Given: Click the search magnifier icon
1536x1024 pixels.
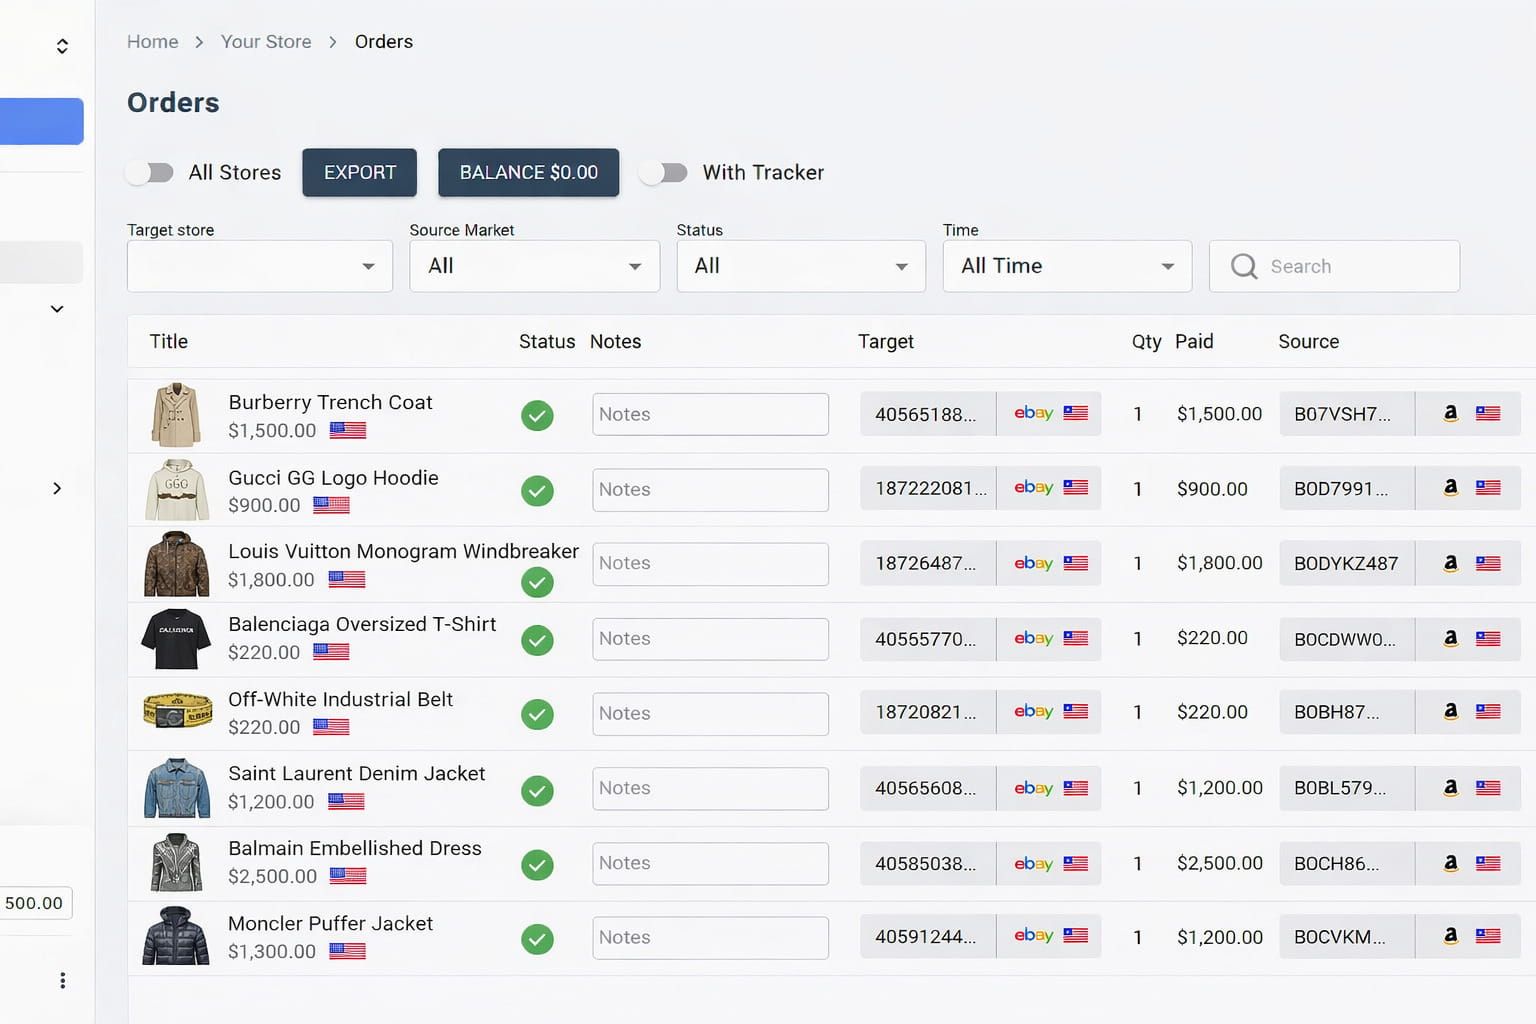Looking at the screenshot, I should pos(1244,266).
